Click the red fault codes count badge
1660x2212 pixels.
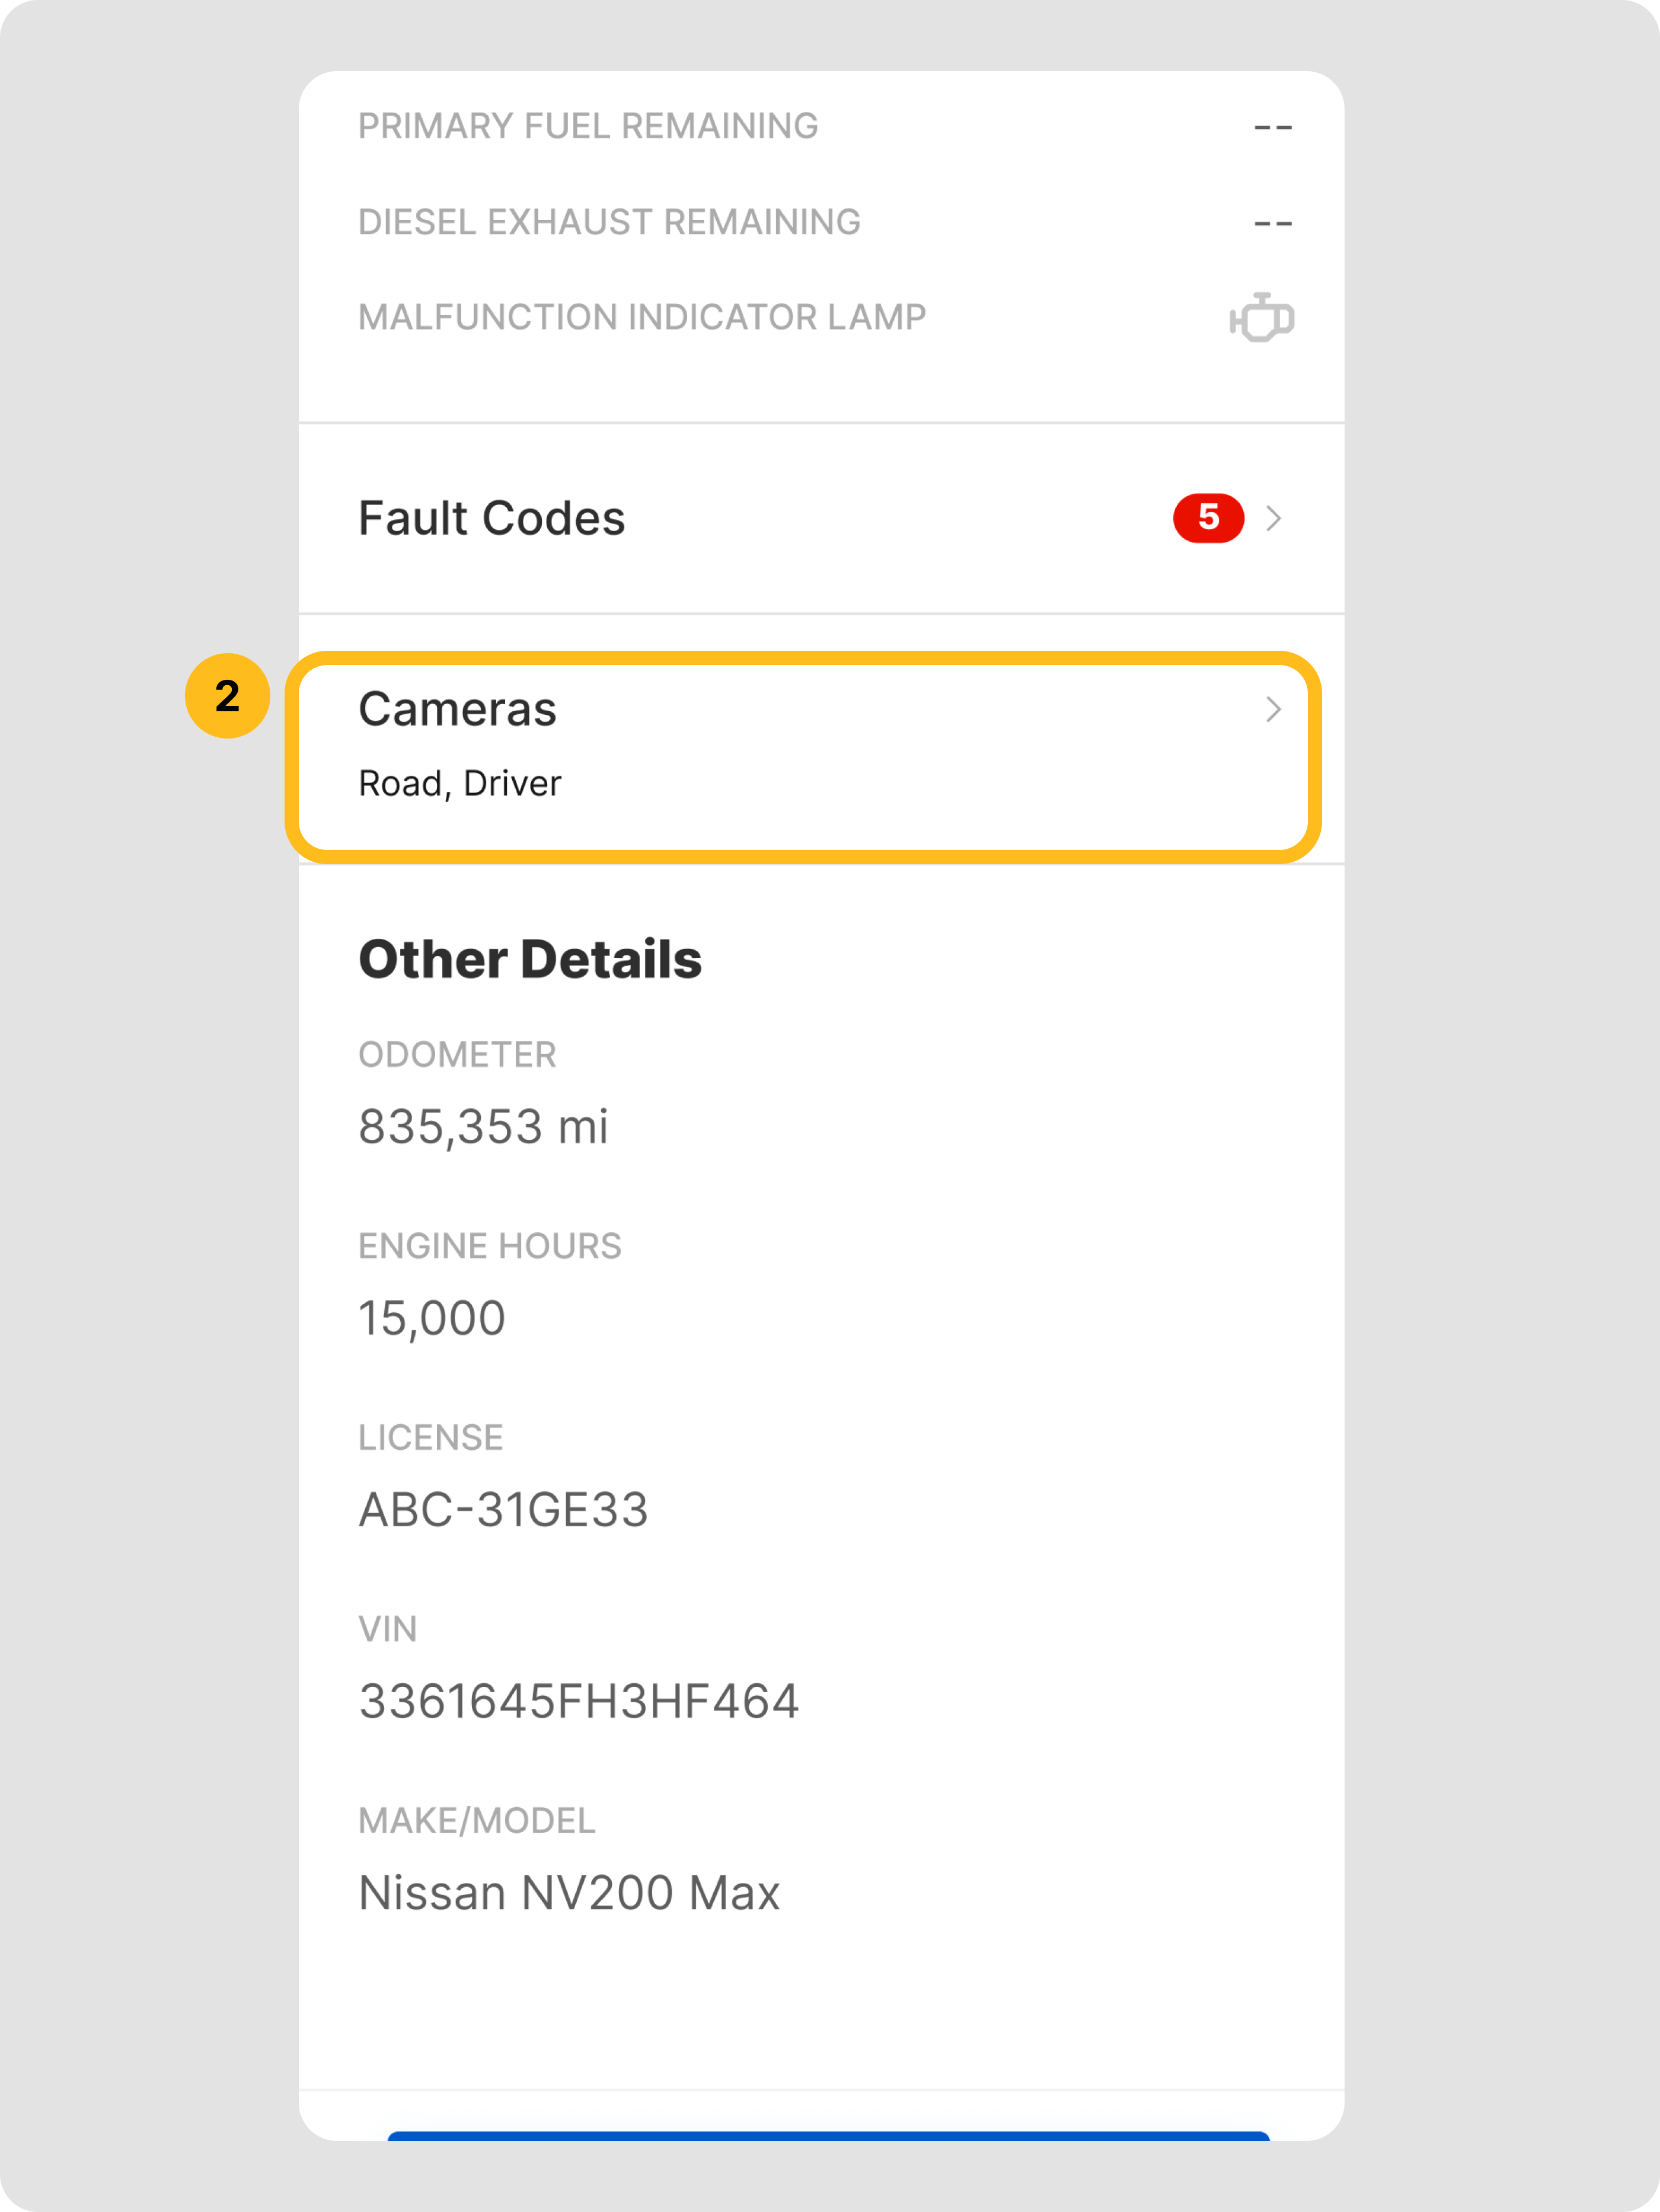(x=1208, y=518)
